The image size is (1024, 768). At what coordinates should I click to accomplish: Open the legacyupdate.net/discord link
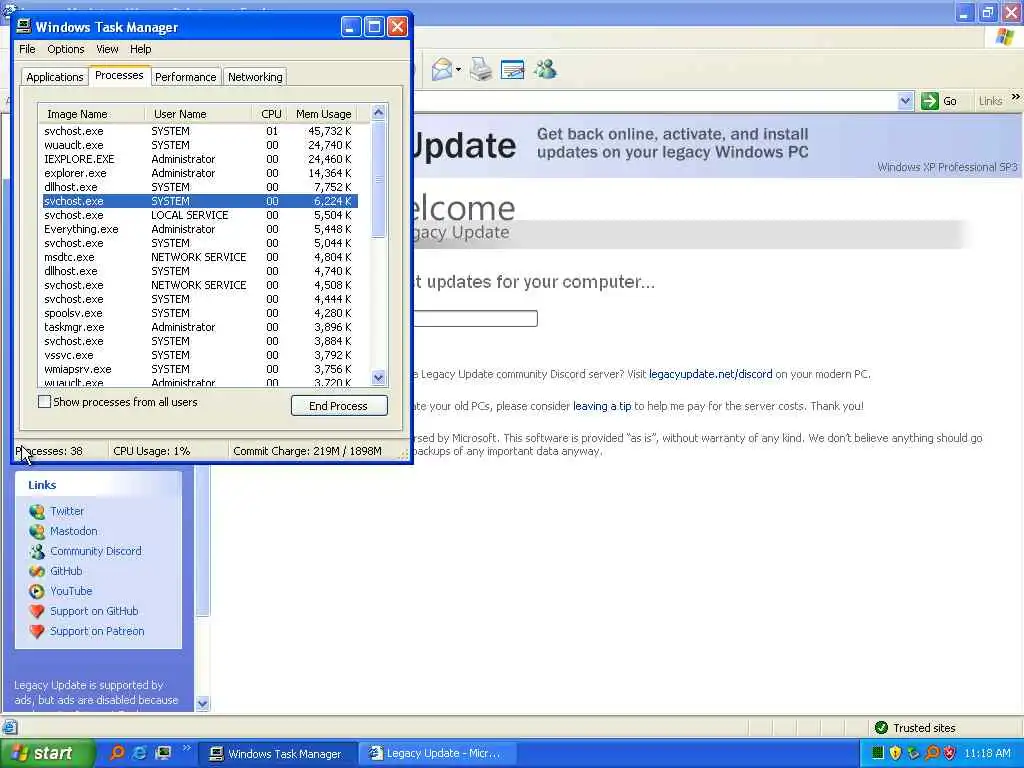pyautogui.click(x=711, y=374)
